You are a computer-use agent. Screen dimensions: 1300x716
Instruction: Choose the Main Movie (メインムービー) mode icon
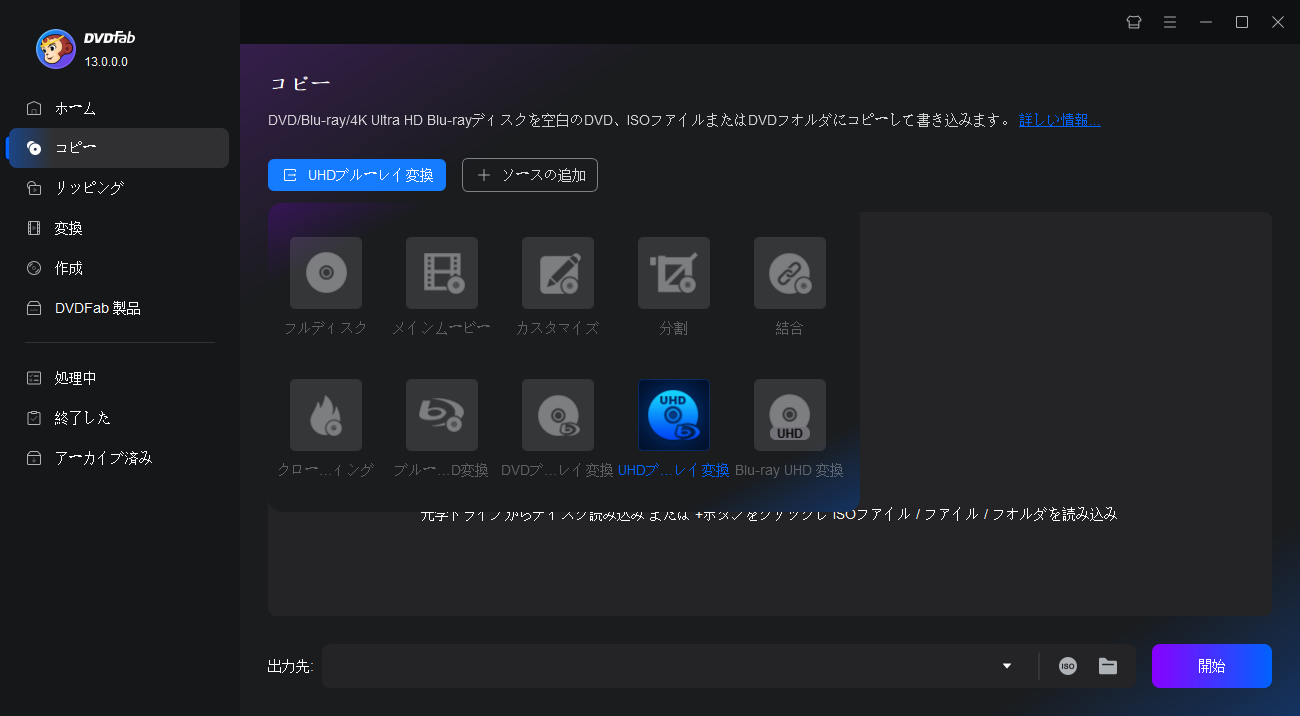pos(442,272)
